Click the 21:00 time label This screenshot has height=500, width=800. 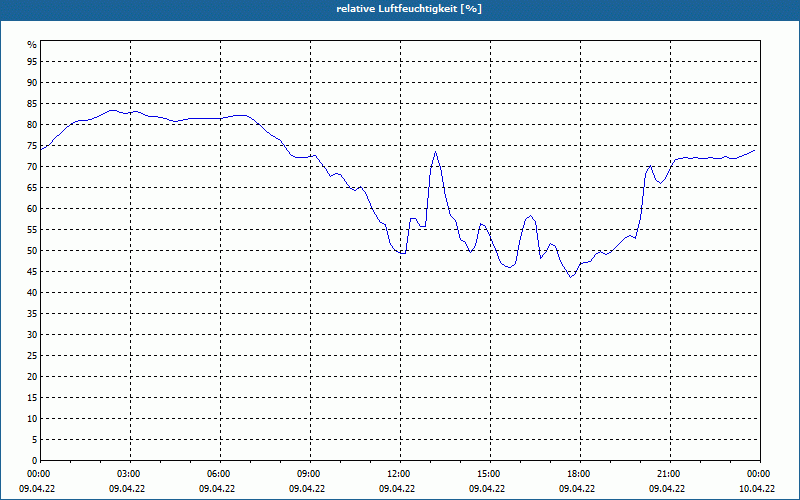coord(670,474)
